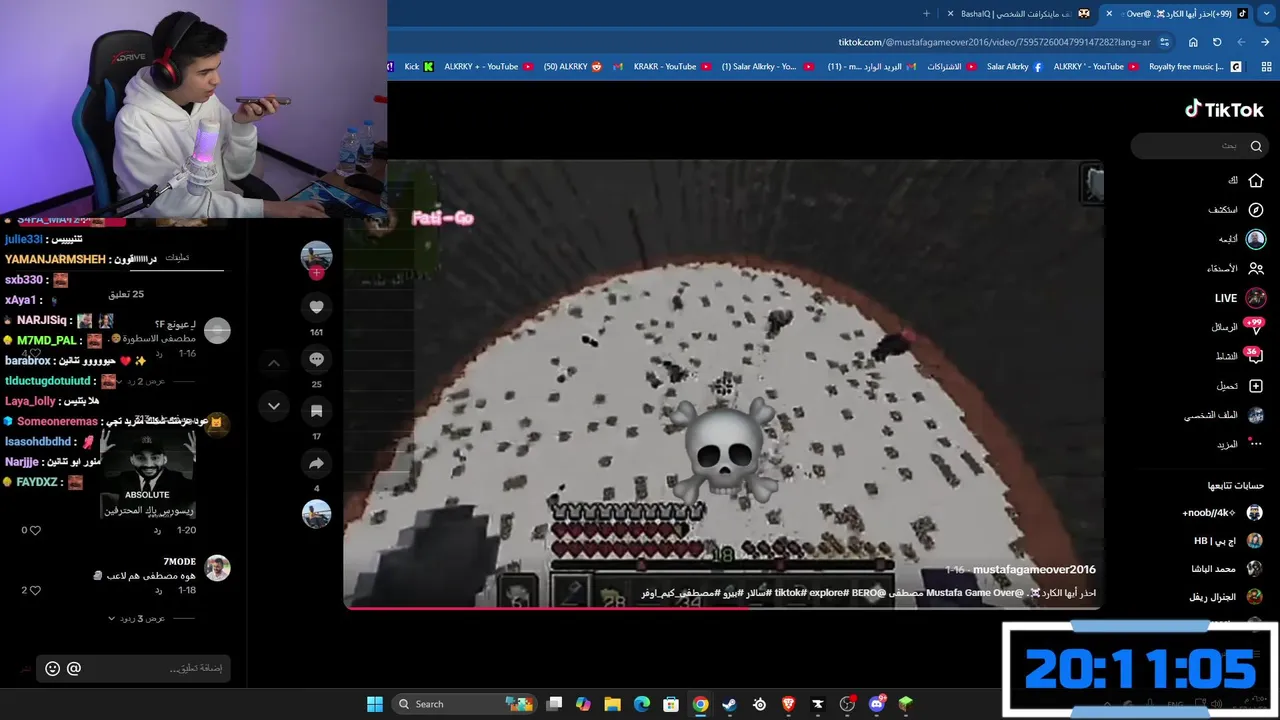Go to next video with down chevron
Screen dimensions: 1280x720
click(x=274, y=406)
